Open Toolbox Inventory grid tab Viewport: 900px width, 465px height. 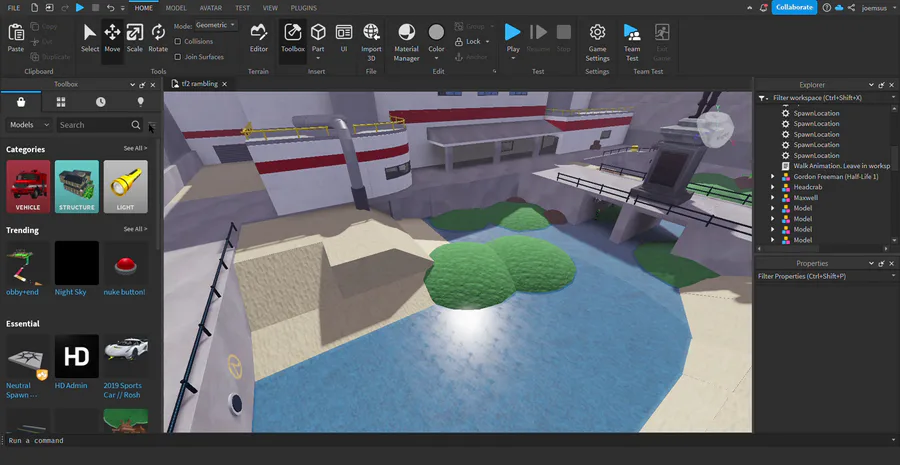pyautogui.click(x=61, y=102)
